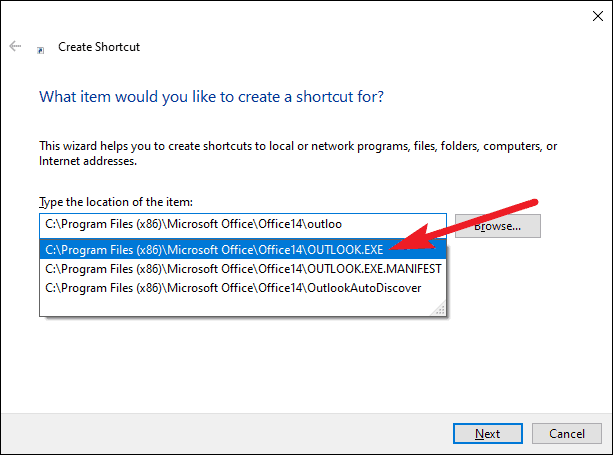Image resolution: width=613 pixels, height=455 pixels.
Task: Go back using the wizard's back arrow
Action: [x=15, y=46]
